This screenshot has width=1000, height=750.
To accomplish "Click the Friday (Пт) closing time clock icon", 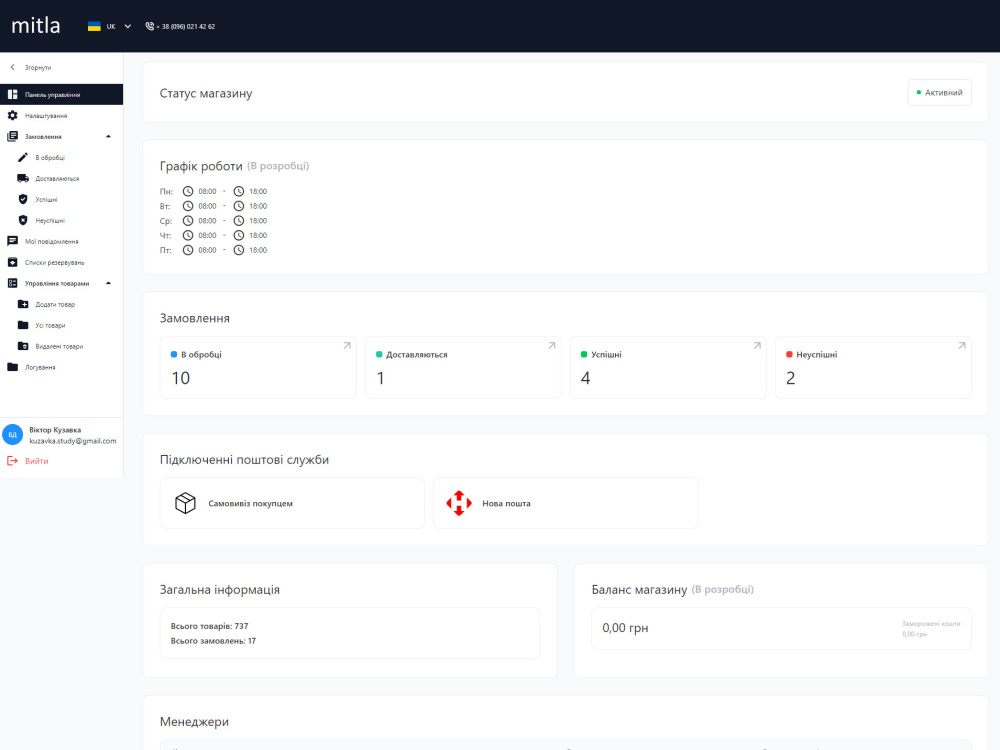I will pos(239,250).
